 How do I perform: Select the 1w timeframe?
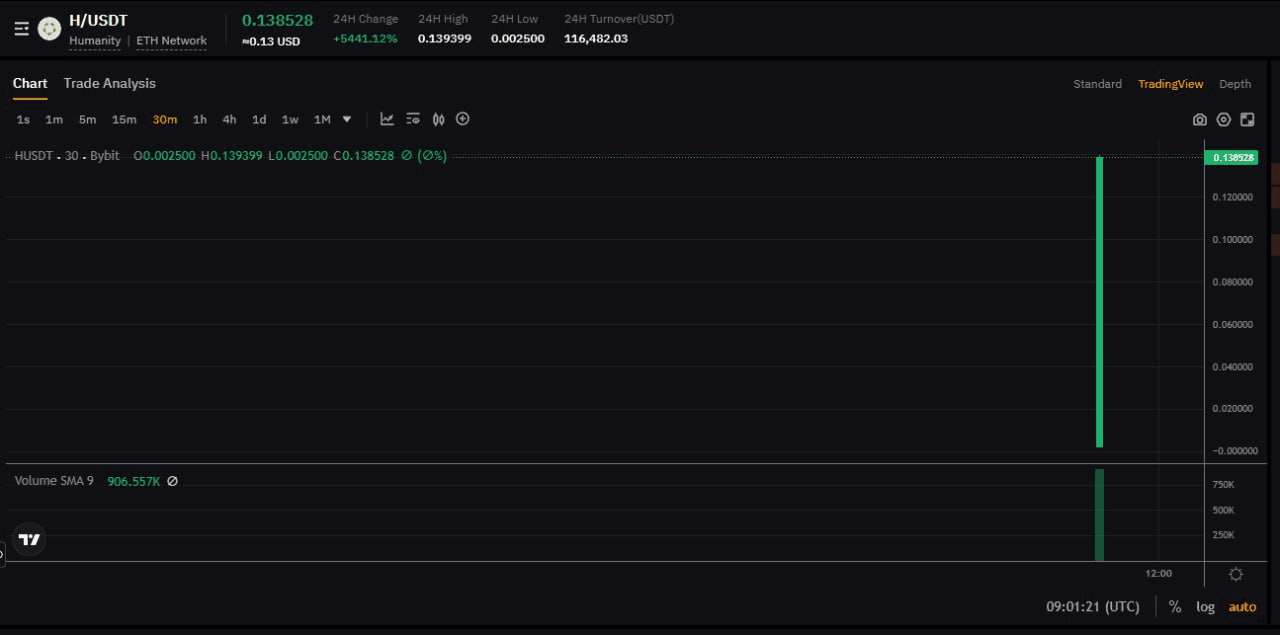(x=290, y=120)
